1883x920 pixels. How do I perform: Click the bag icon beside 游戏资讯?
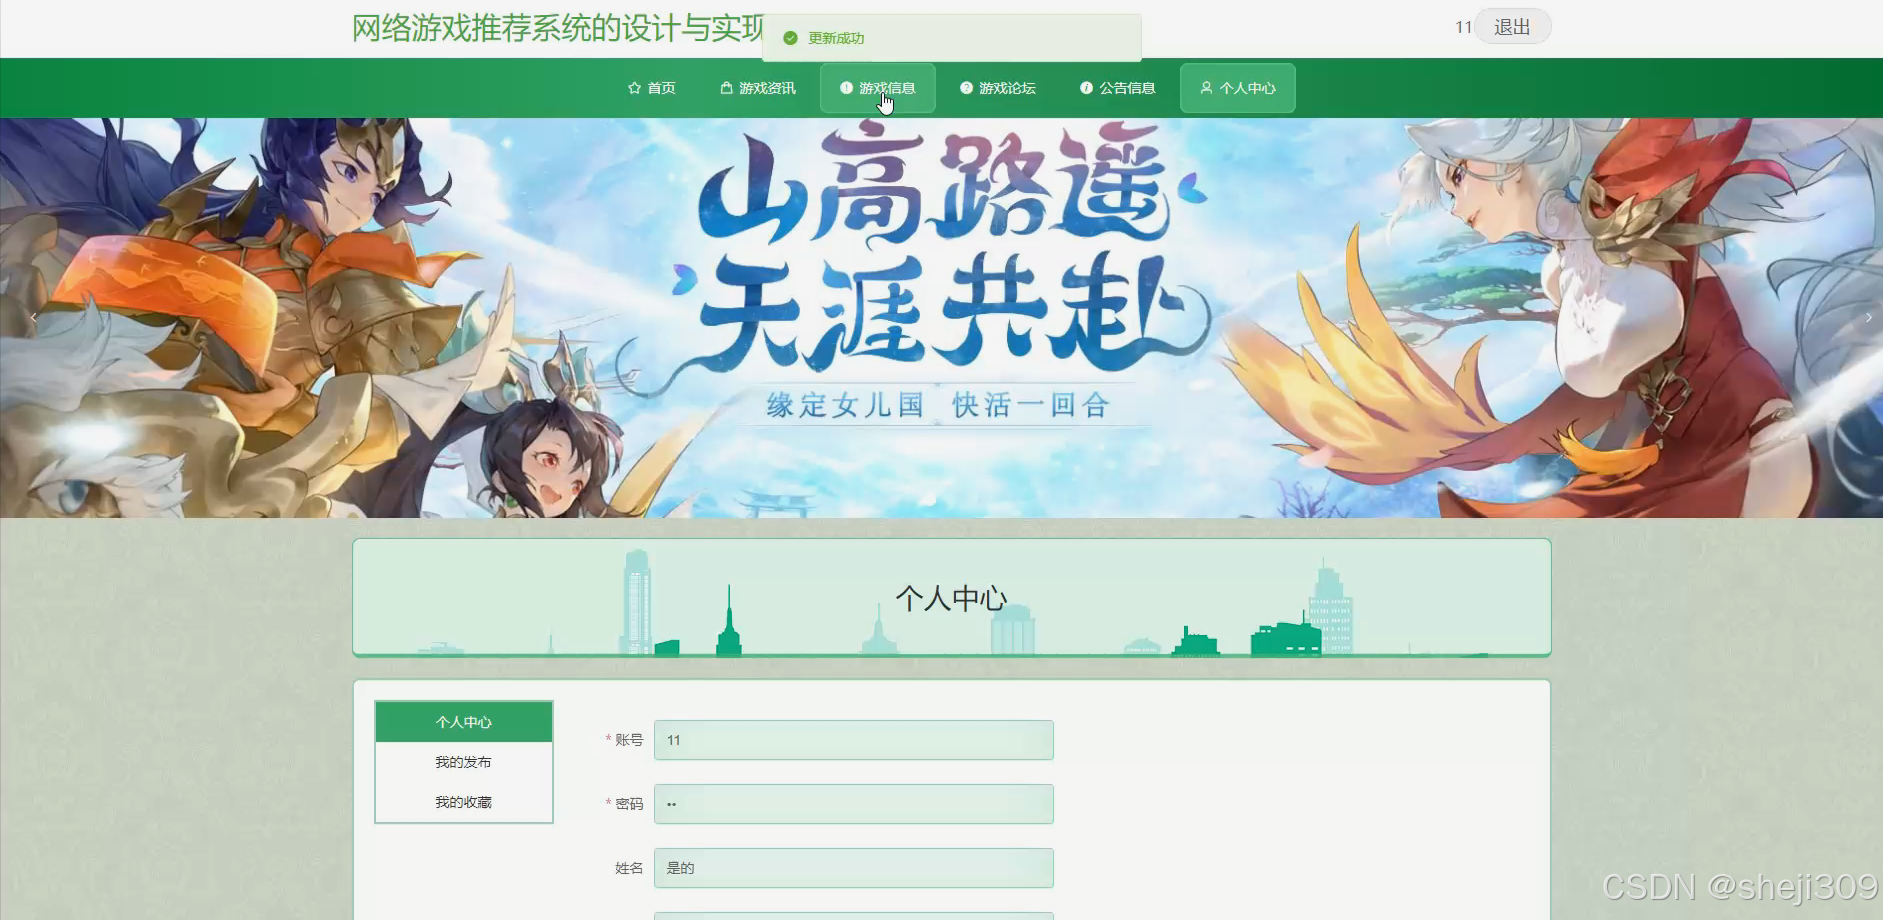pyautogui.click(x=727, y=88)
